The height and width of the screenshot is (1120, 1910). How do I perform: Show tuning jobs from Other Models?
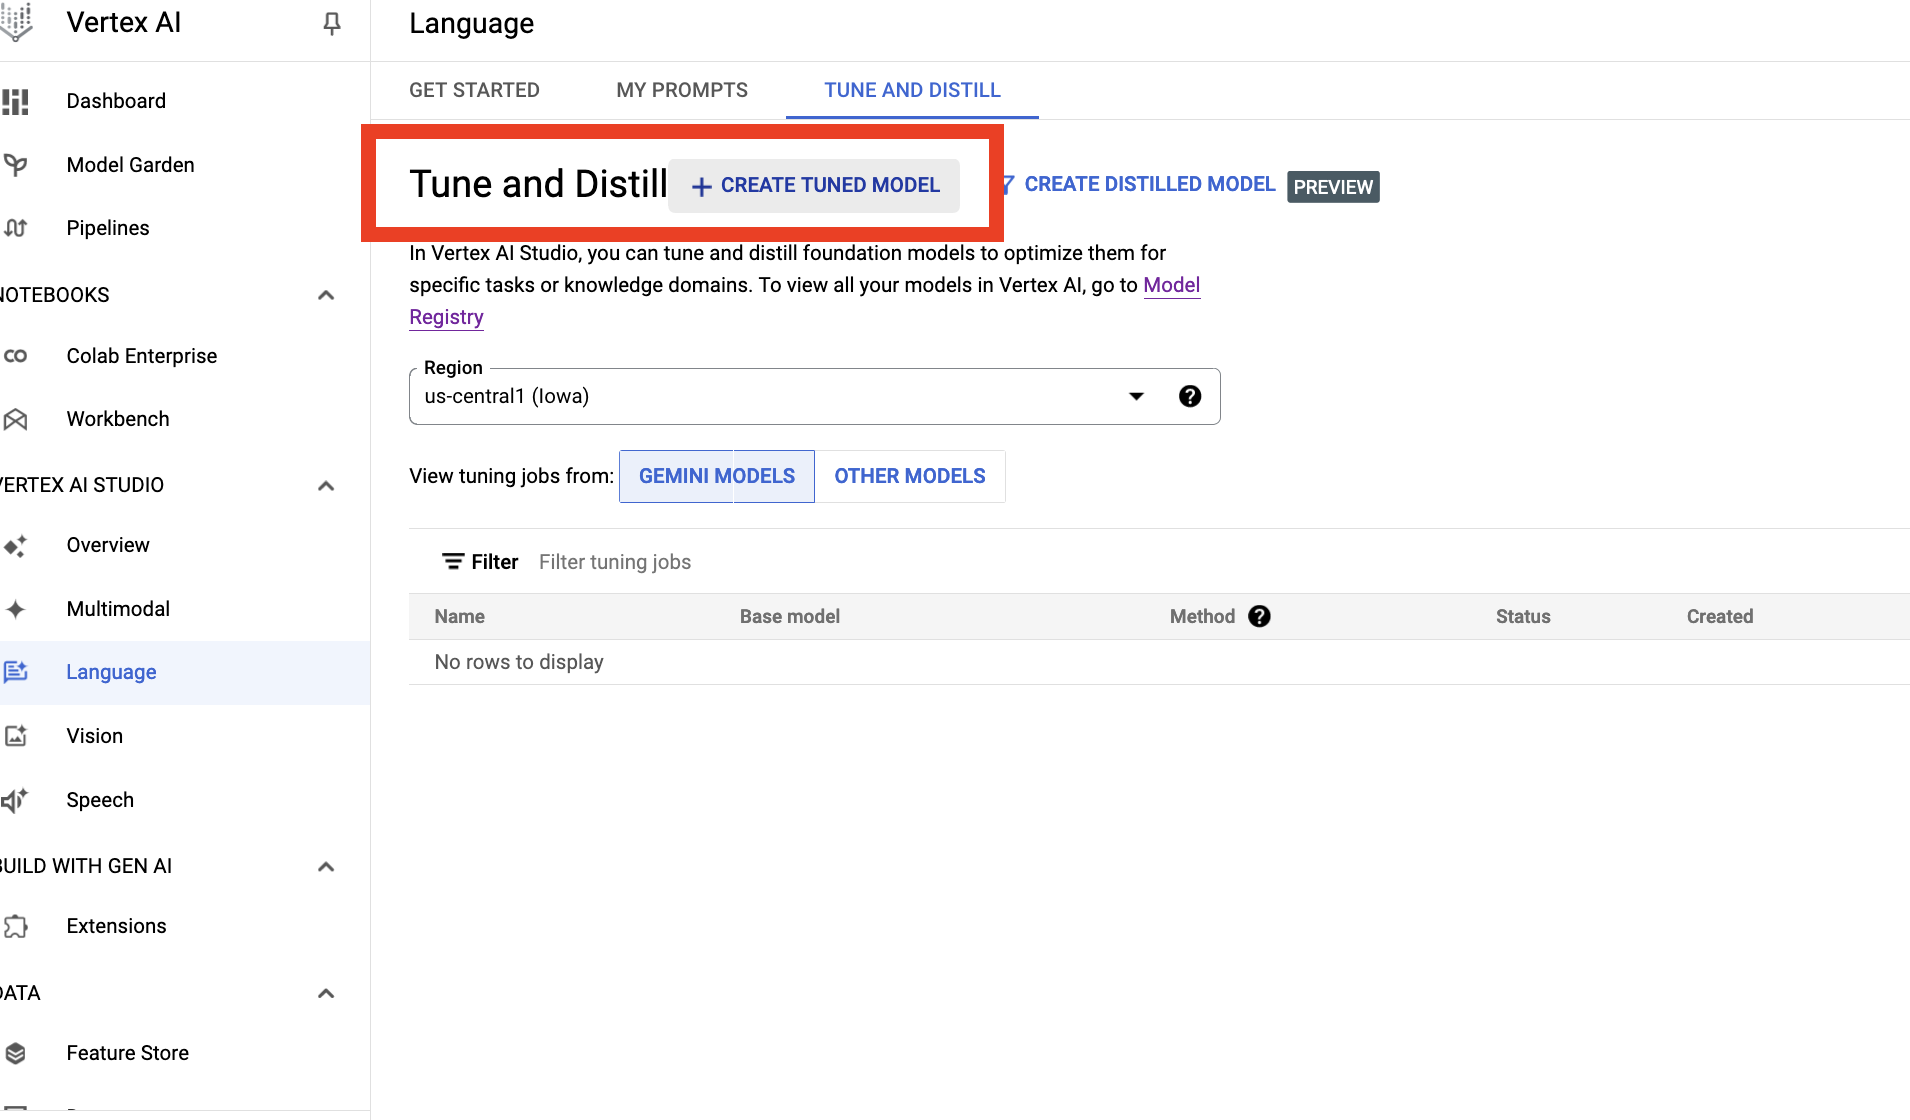coord(910,476)
